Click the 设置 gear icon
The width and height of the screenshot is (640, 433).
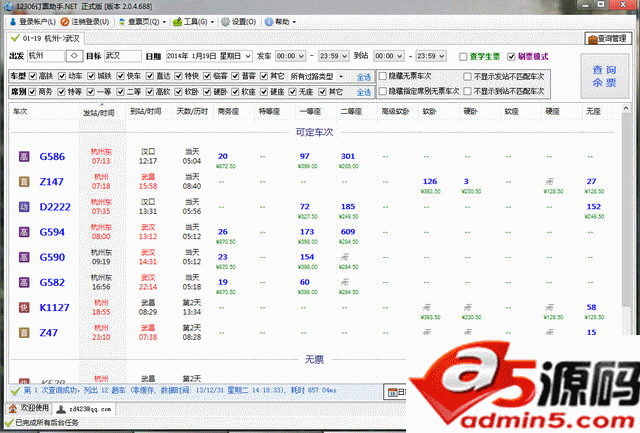[225, 22]
